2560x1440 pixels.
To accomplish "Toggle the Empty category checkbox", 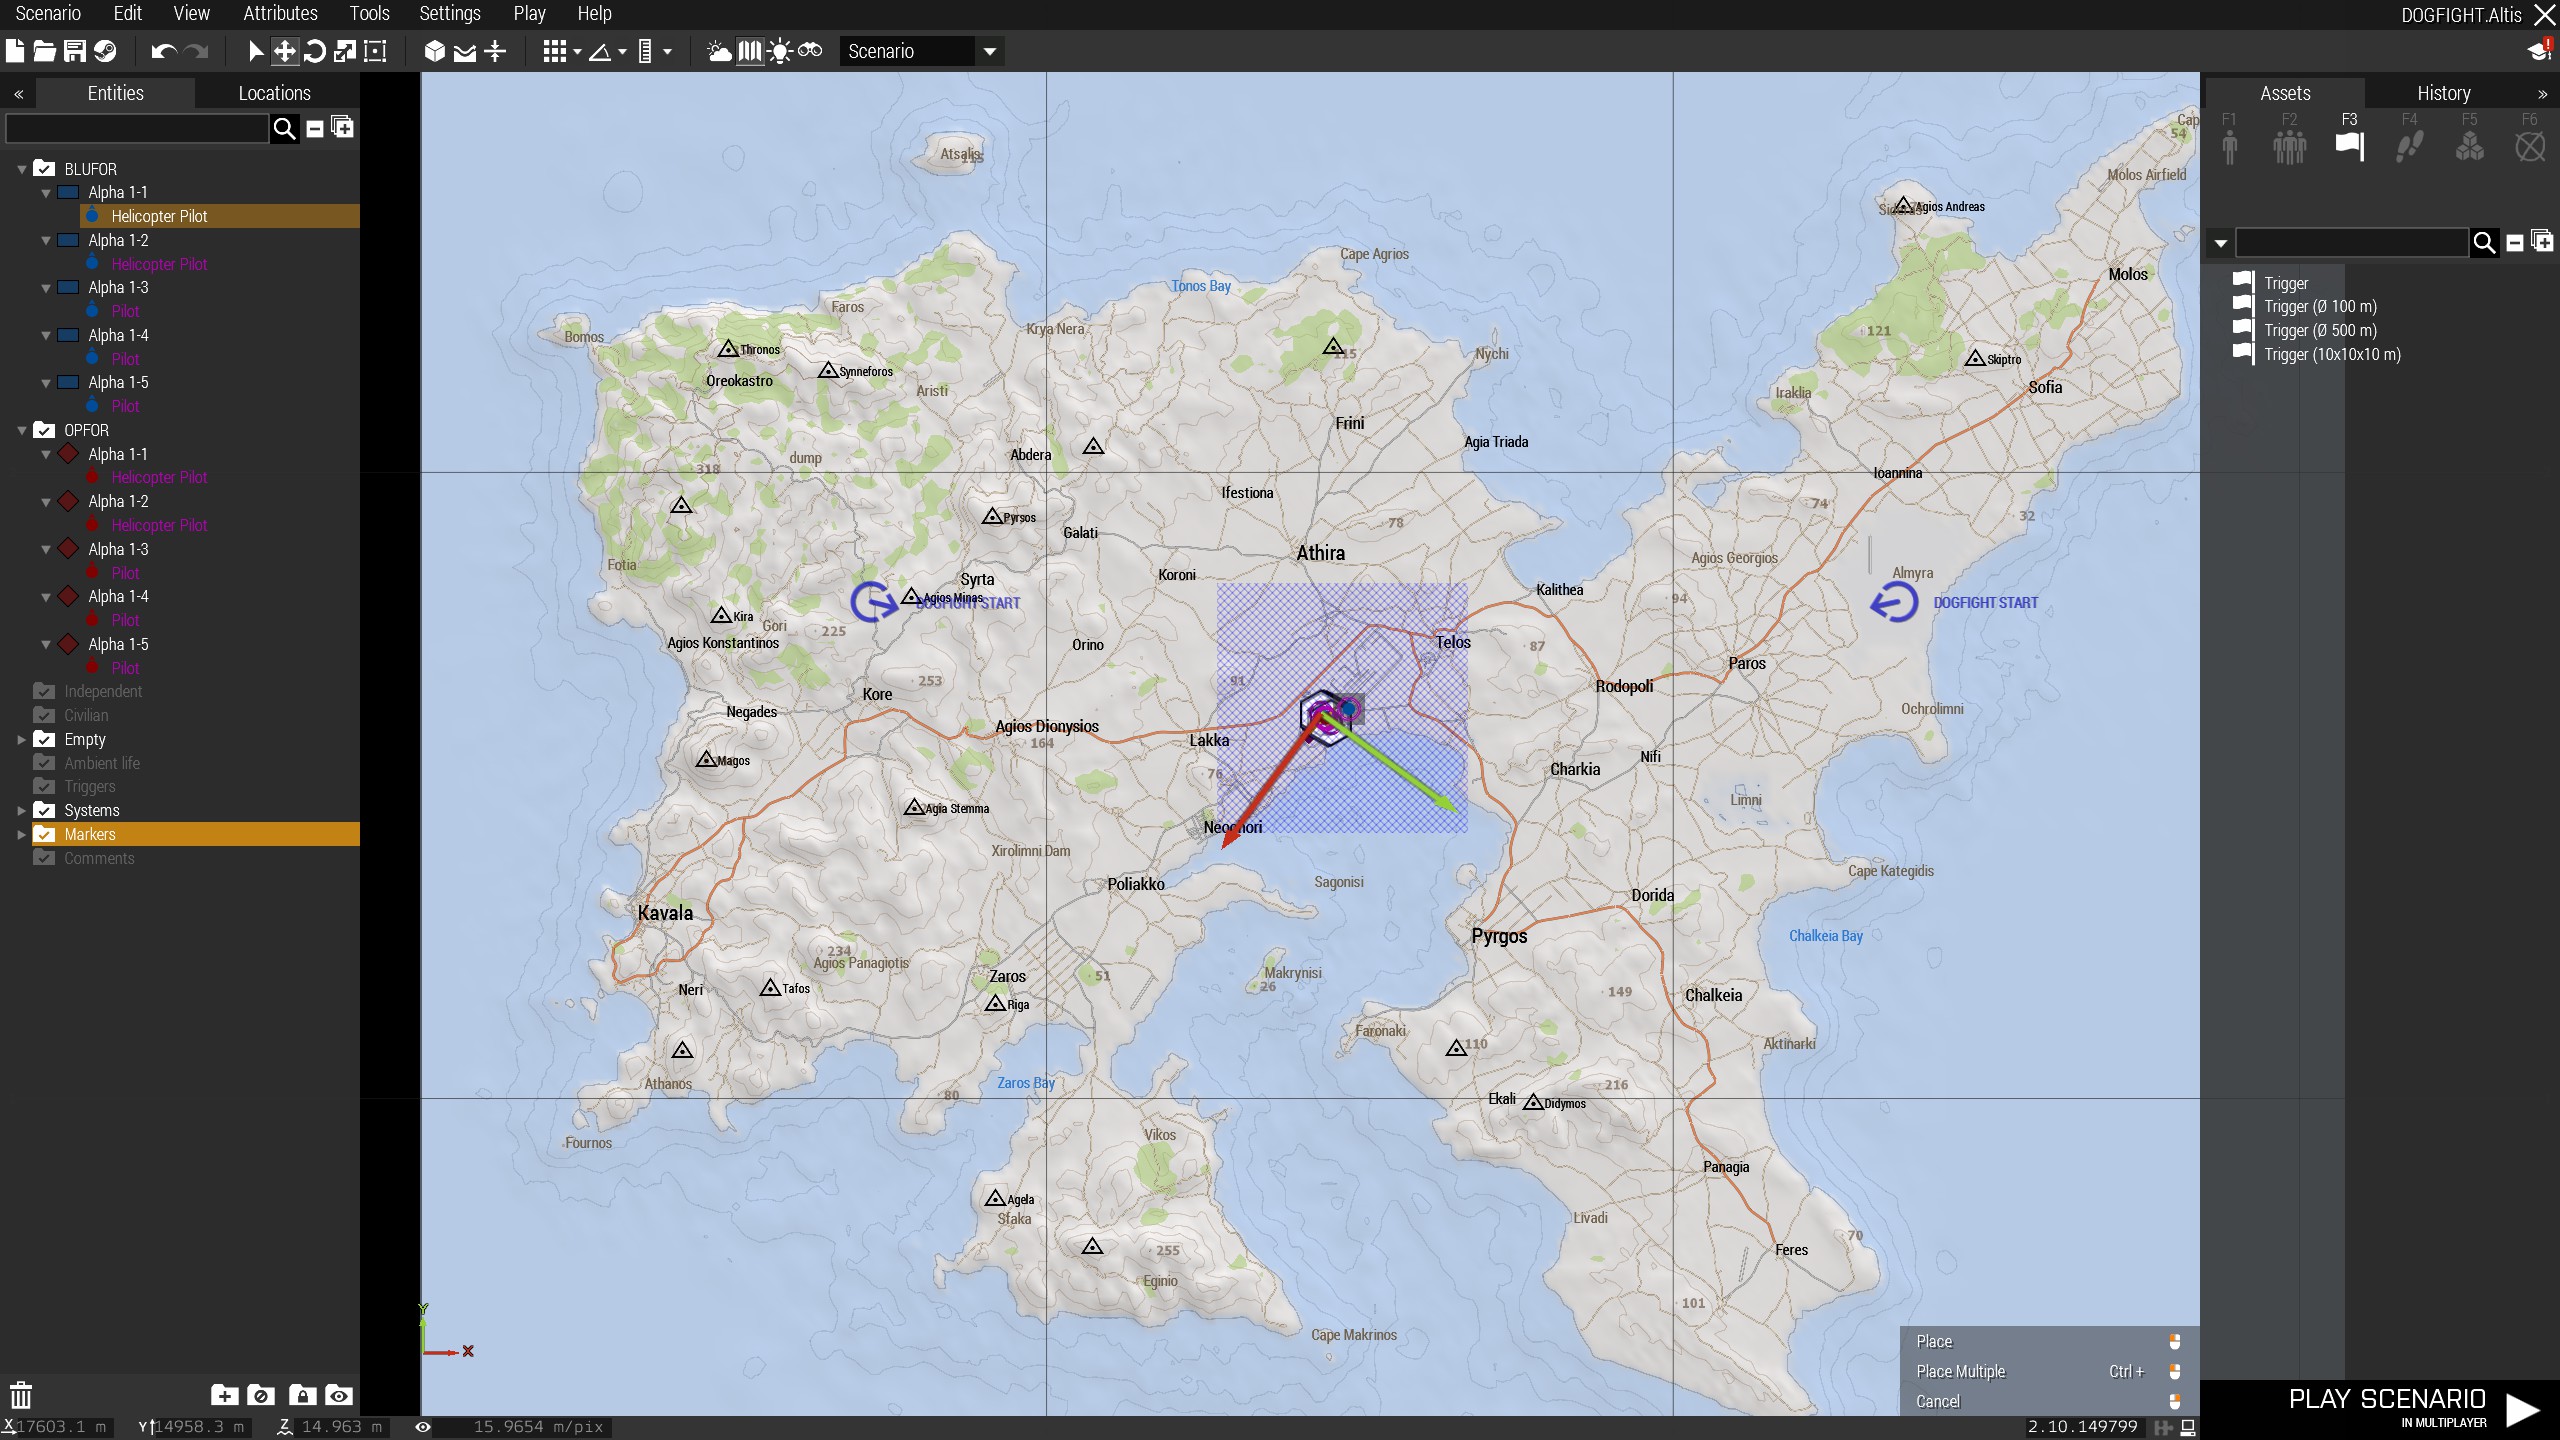I will click(44, 739).
